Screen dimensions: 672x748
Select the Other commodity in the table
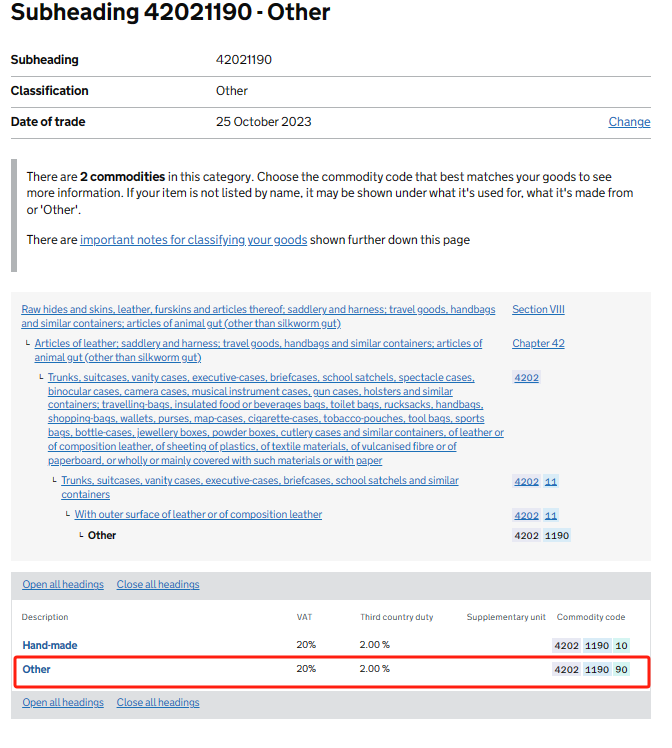pos(36,669)
